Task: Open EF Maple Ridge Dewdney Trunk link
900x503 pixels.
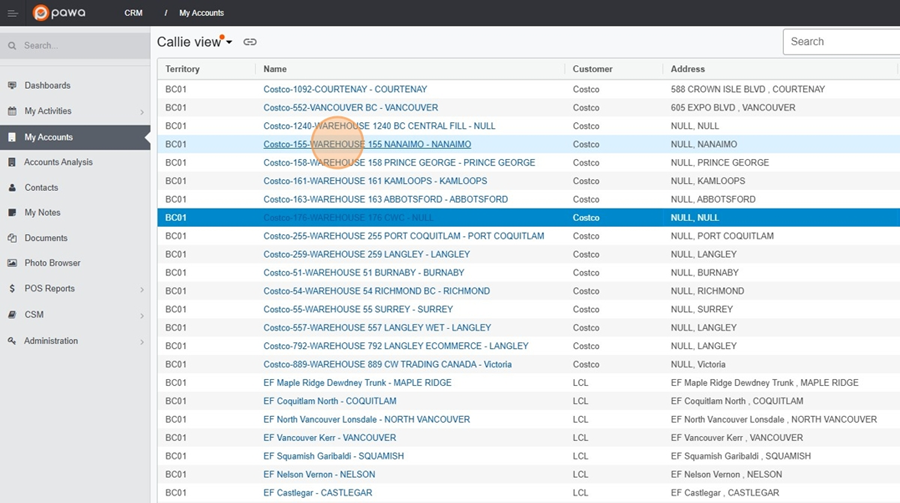Action: (x=358, y=383)
